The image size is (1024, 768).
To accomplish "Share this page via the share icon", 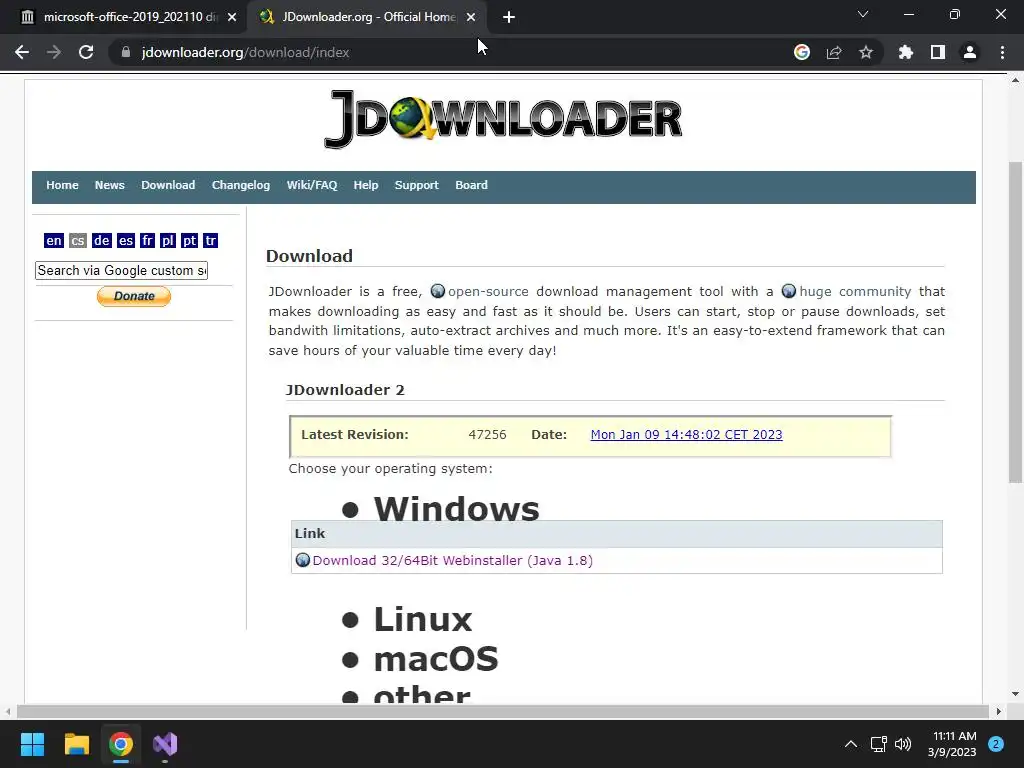I will 834,52.
